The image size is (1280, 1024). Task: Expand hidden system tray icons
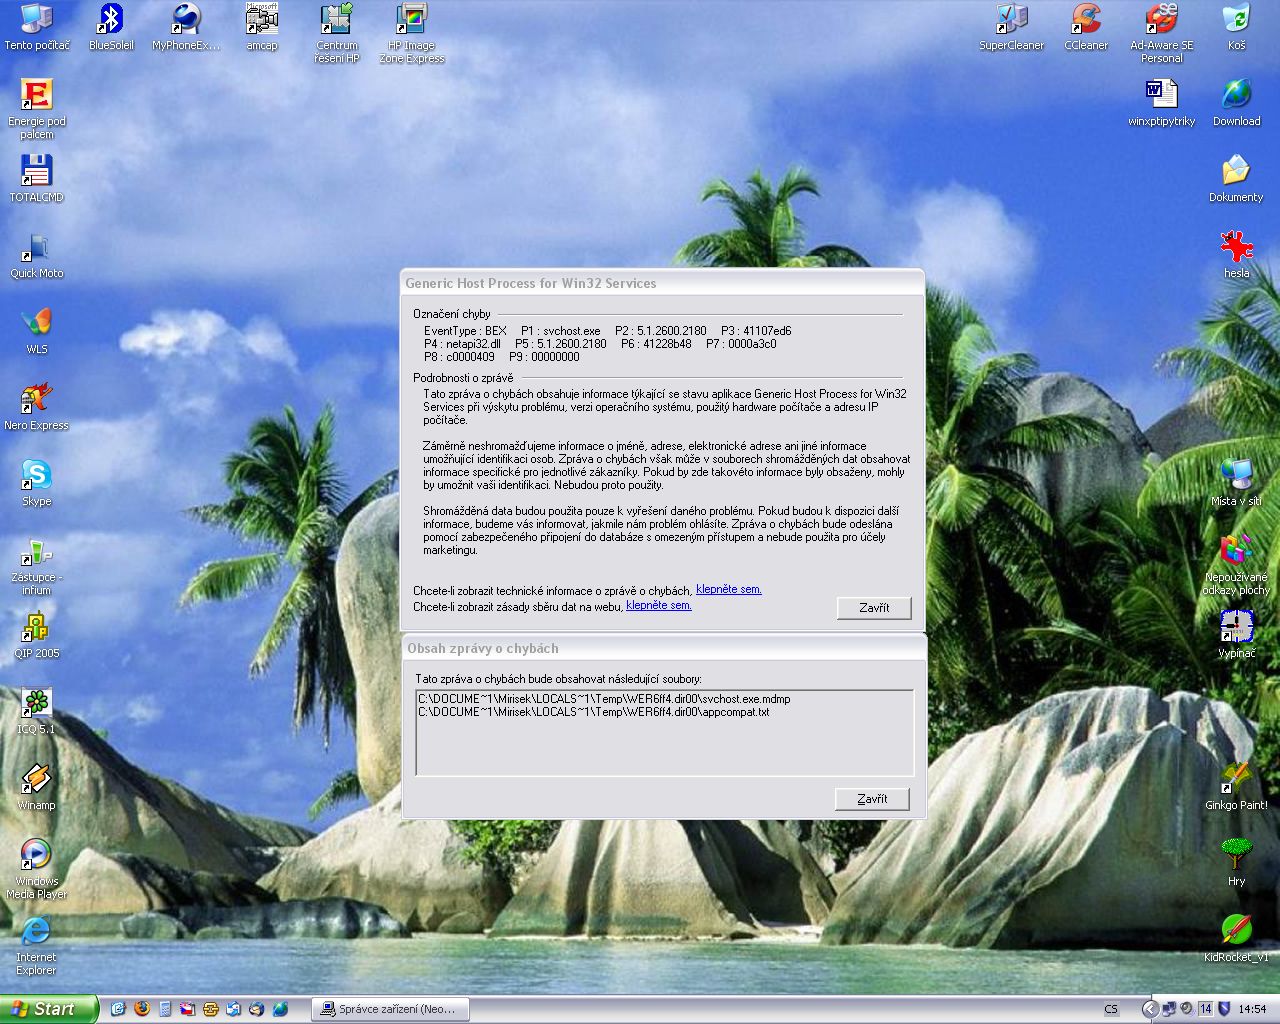1150,1009
